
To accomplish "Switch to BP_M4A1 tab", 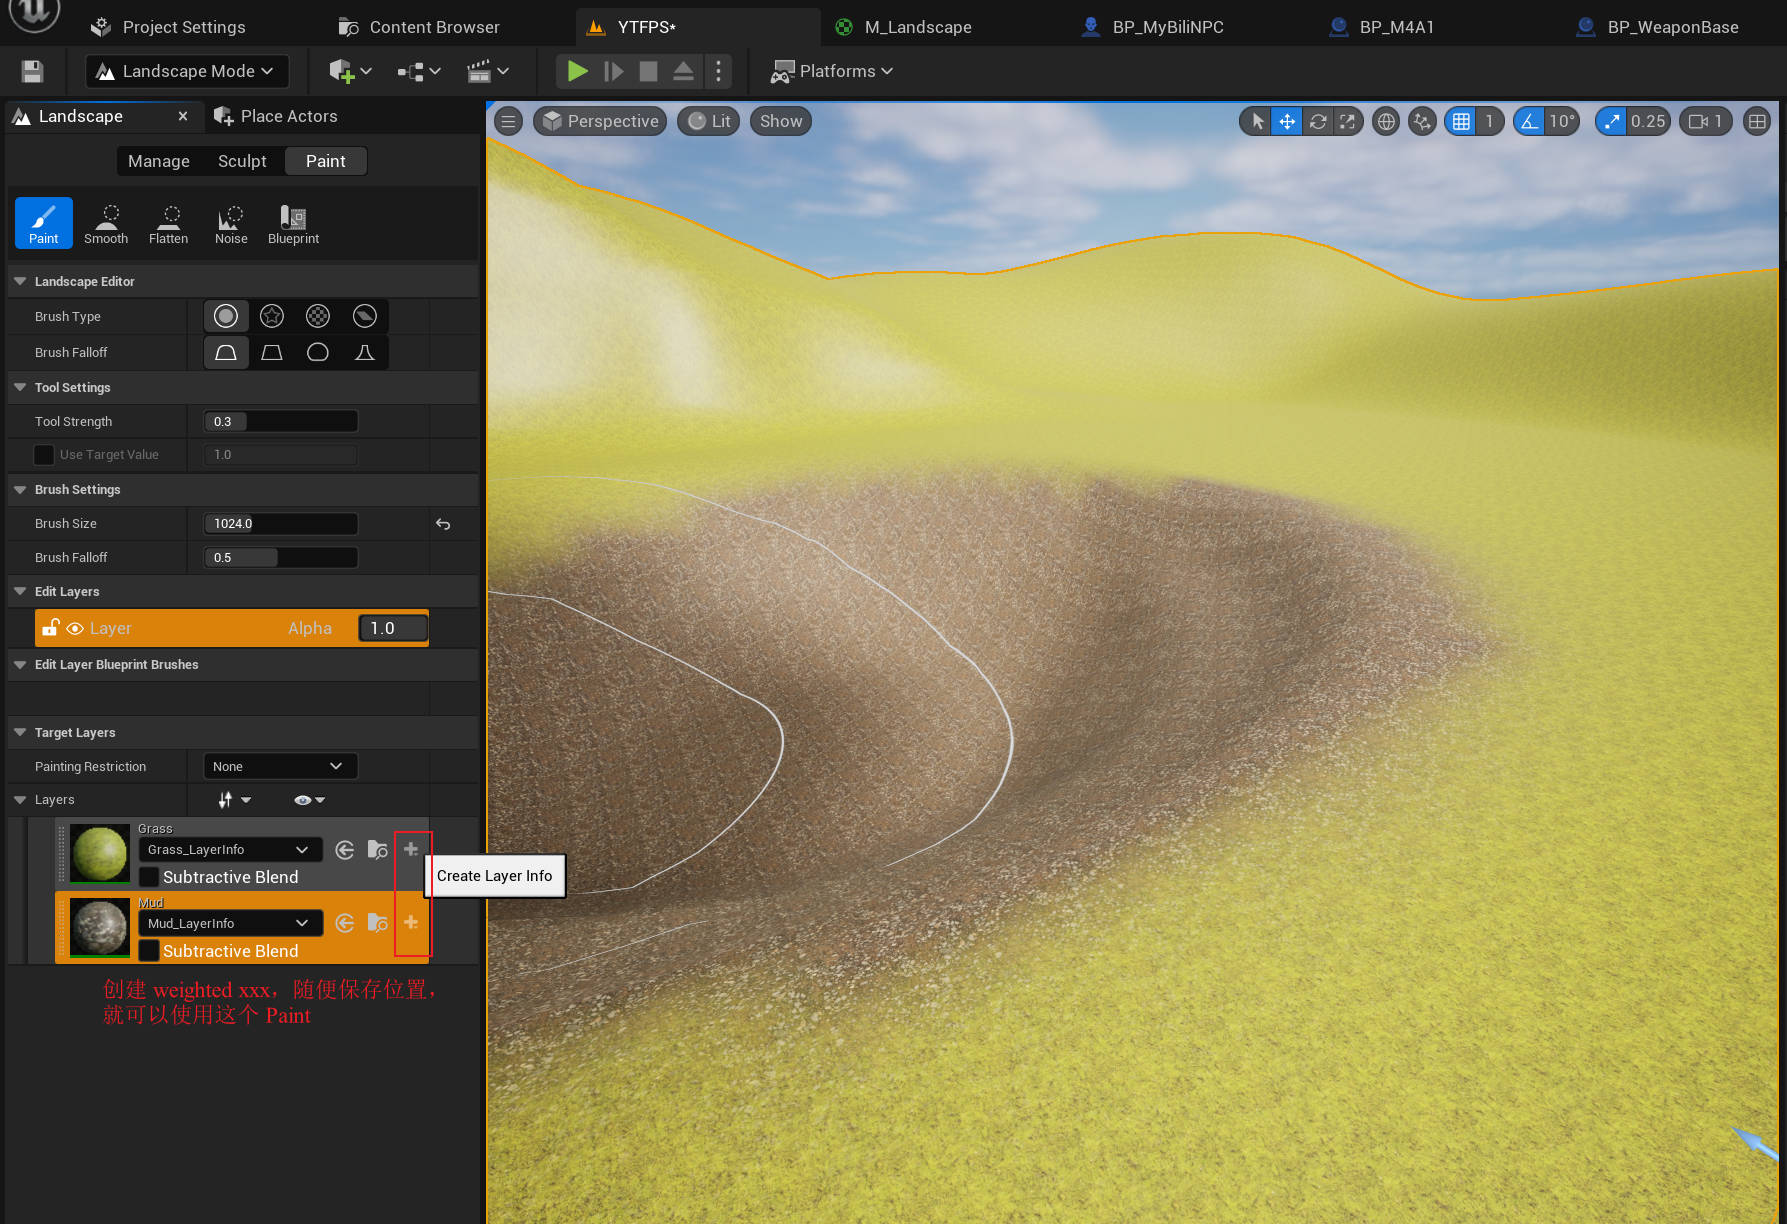I will pos(1382,27).
